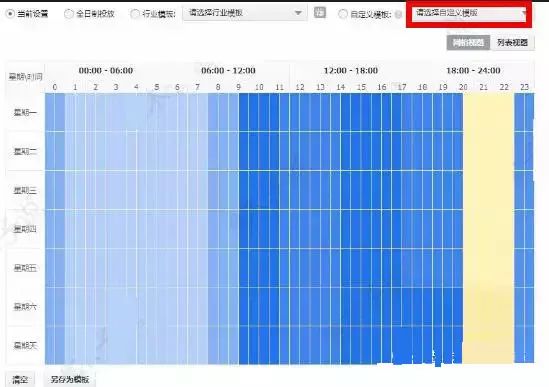Image resolution: width=549 pixels, height=387 pixels.
Task: Click the industry template dropdown arrow
Action: (298, 13)
